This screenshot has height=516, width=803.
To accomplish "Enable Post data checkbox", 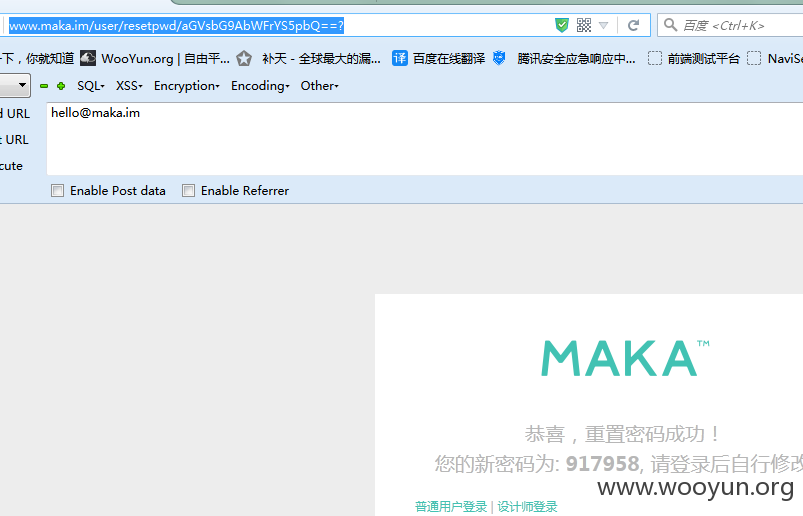I will tap(57, 191).
